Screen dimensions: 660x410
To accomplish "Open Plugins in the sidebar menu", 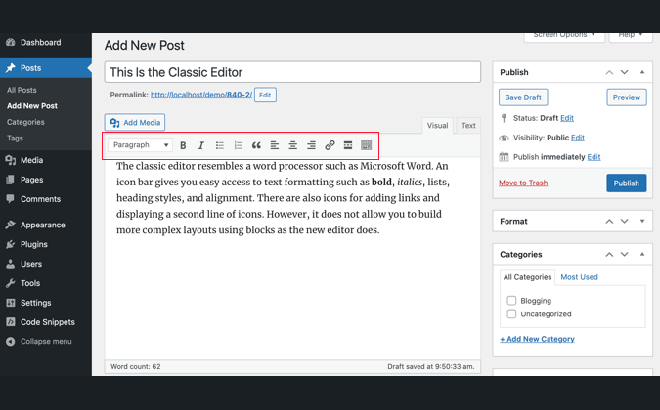I will (x=34, y=244).
